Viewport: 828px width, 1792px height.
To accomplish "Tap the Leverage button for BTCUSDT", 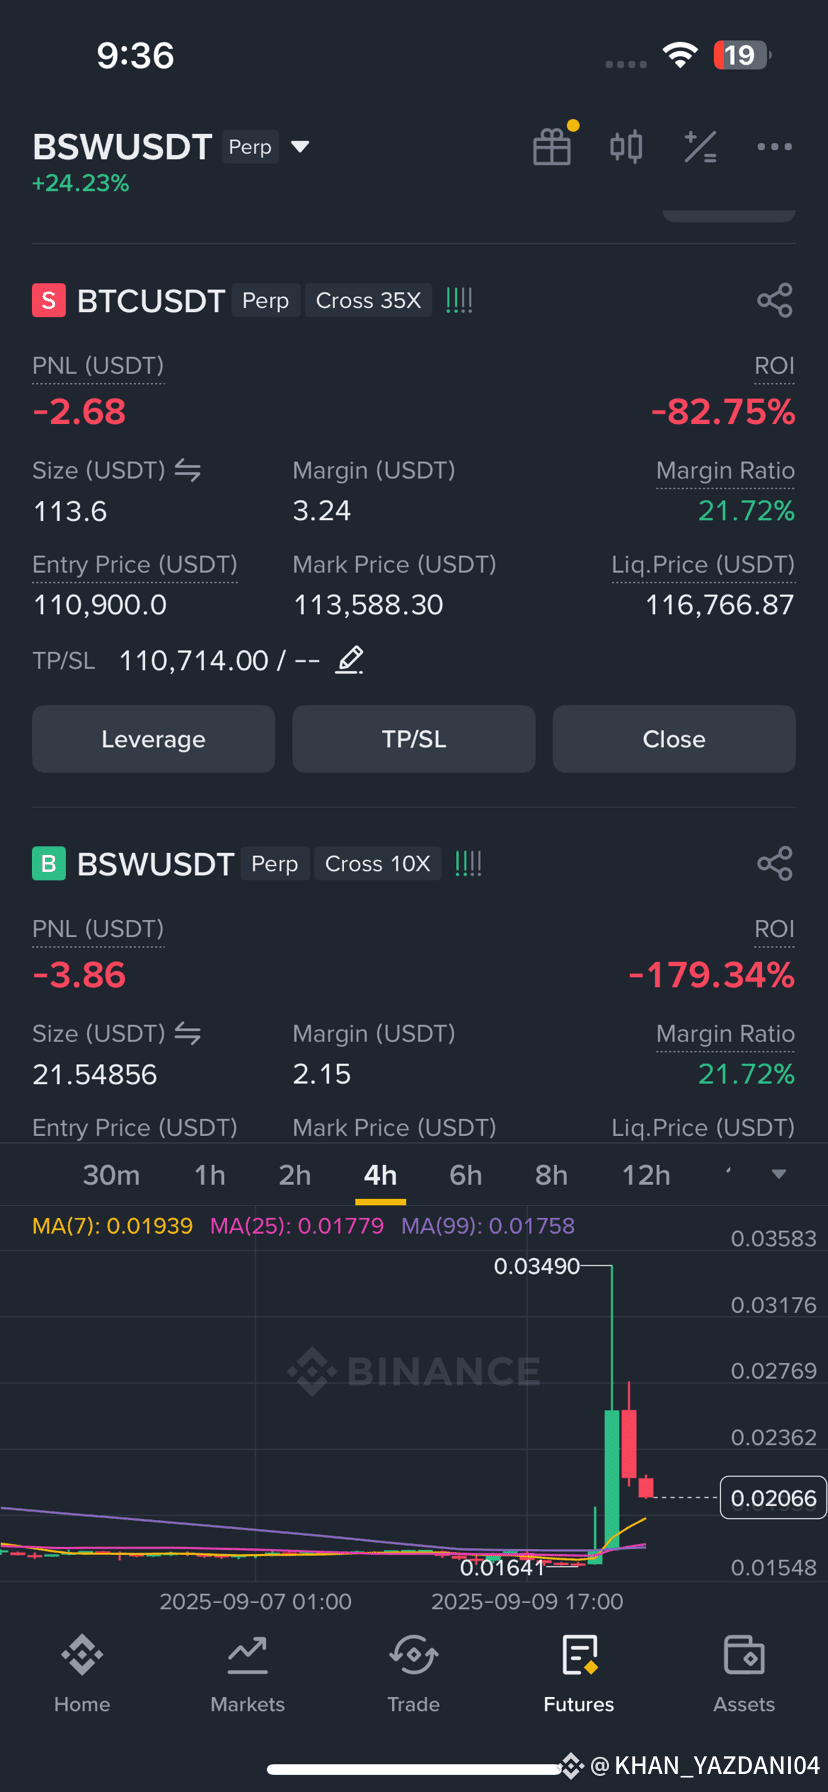I will 153,739.
